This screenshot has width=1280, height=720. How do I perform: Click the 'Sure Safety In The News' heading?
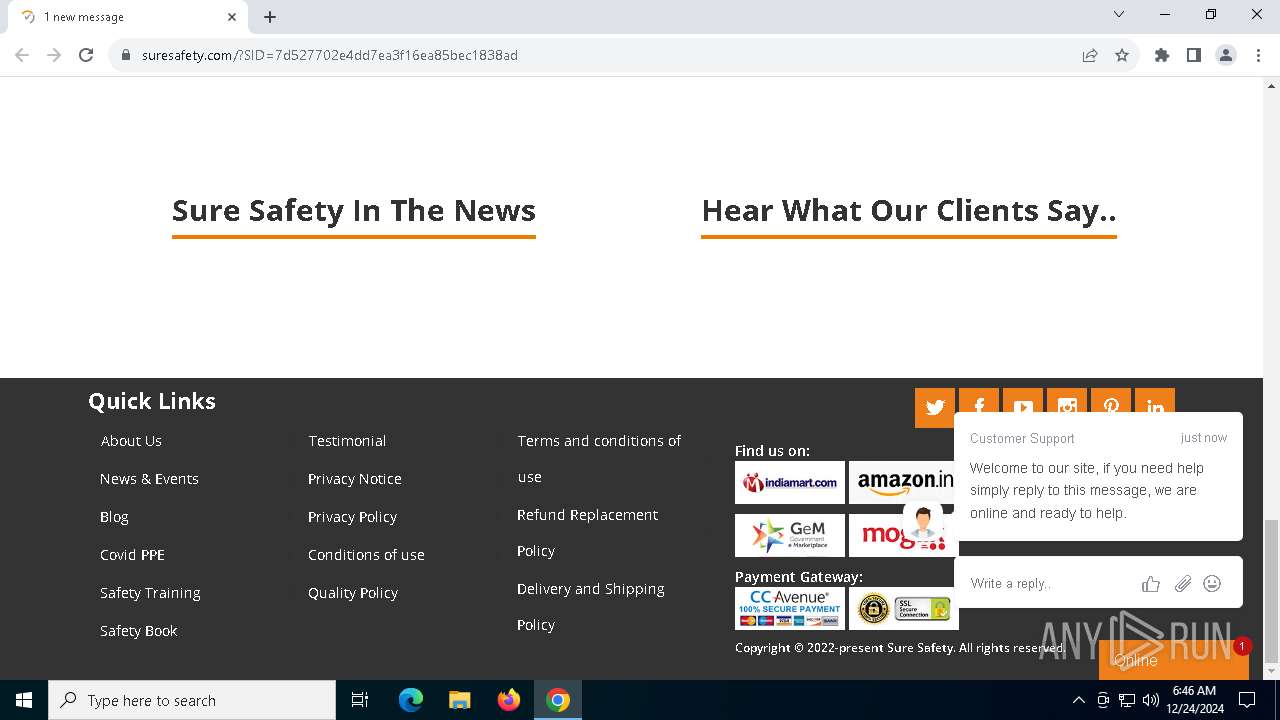[354, 210]
